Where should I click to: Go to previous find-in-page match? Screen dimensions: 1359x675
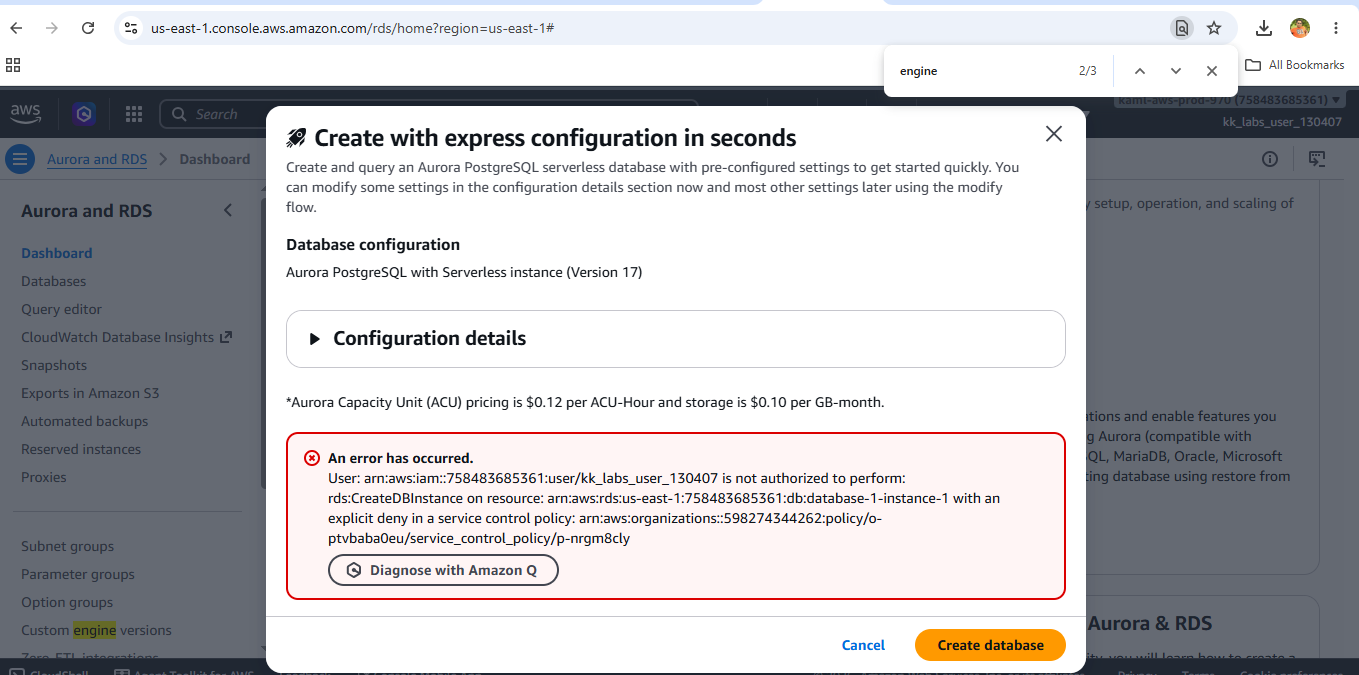point(1140,71)
